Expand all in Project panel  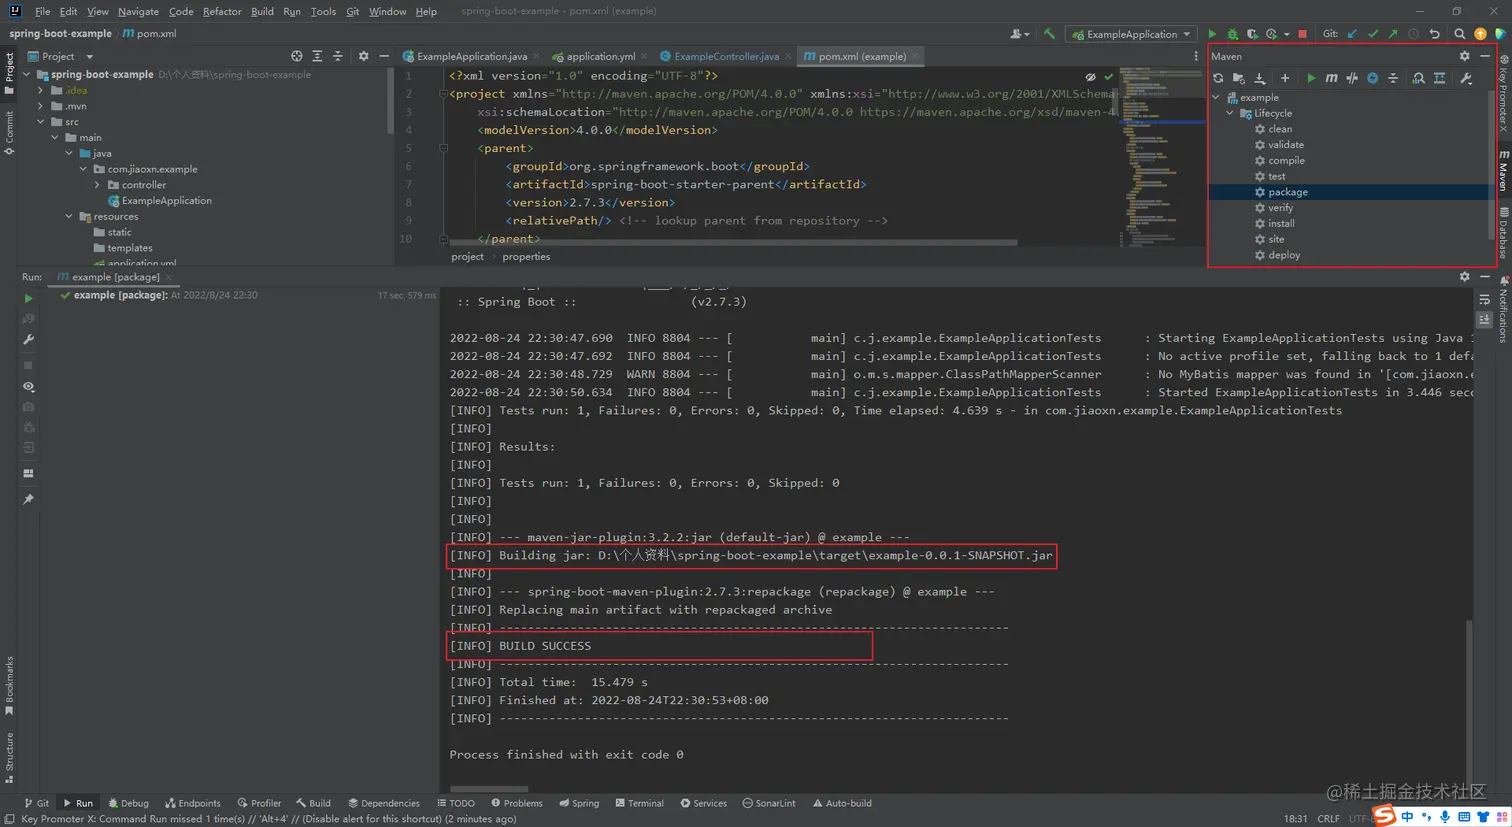pos(317,56)
